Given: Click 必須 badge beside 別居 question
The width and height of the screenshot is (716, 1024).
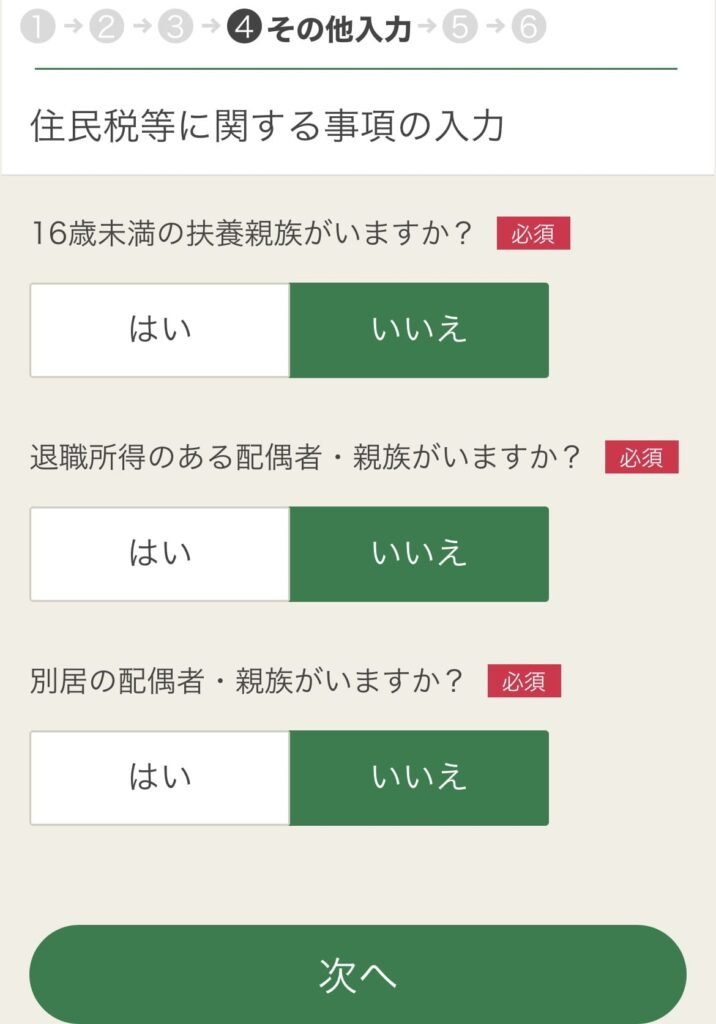Looking at the screenshot, I should [x=524, y=681].
